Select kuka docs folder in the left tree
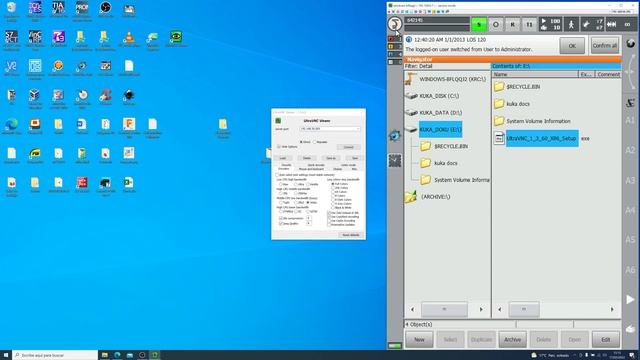 coord(445,163)
